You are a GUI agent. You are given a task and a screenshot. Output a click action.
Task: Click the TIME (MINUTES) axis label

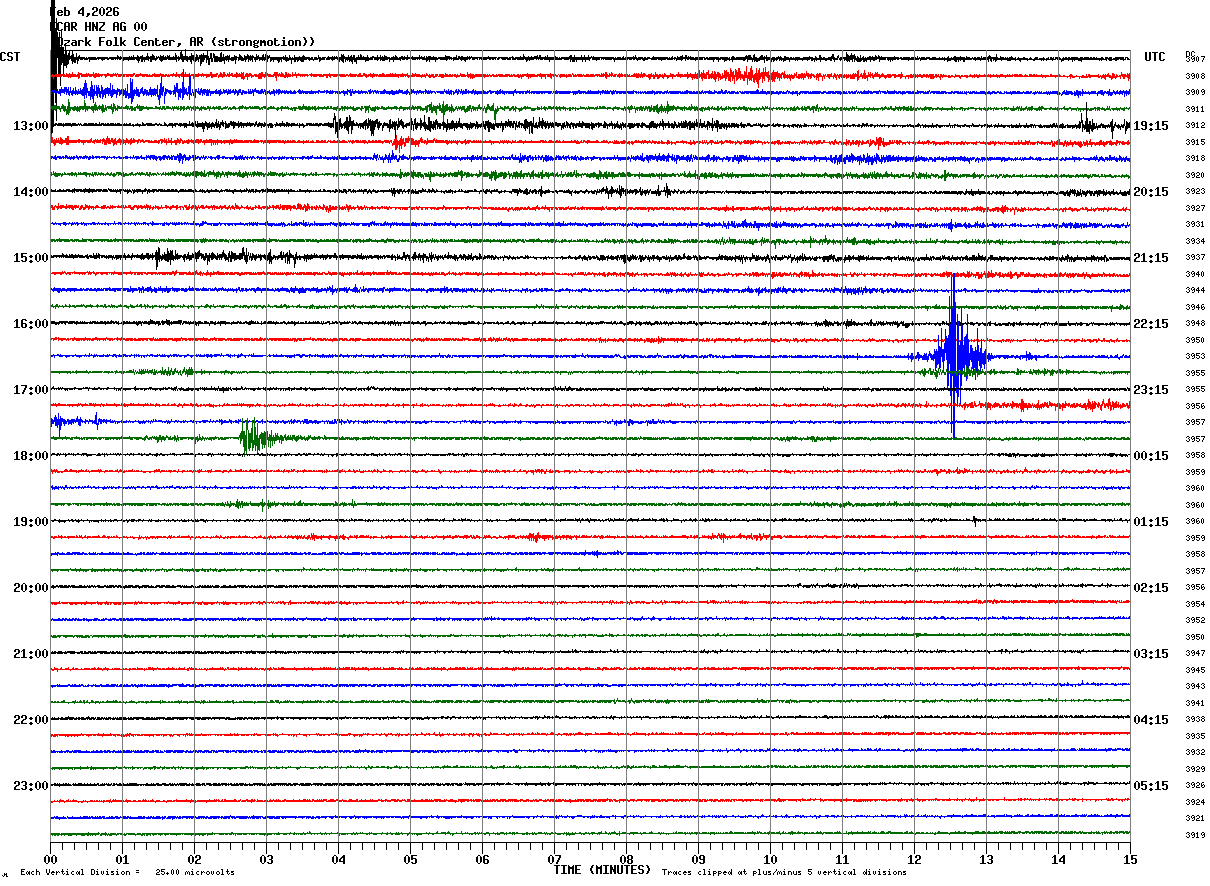pos(602,870)
